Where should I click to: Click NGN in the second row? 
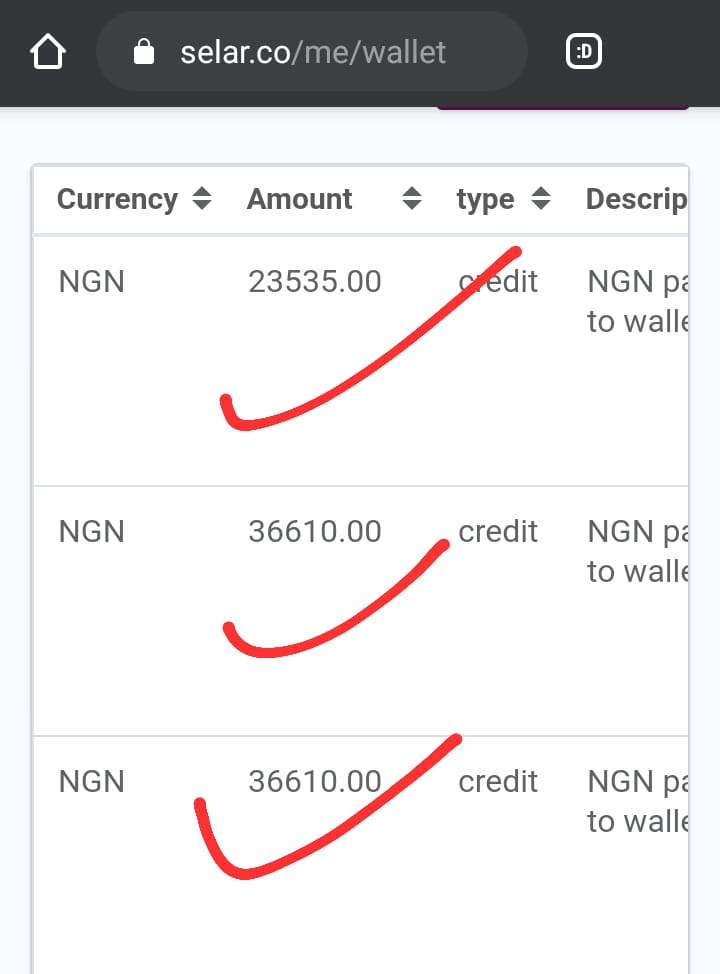92,532
